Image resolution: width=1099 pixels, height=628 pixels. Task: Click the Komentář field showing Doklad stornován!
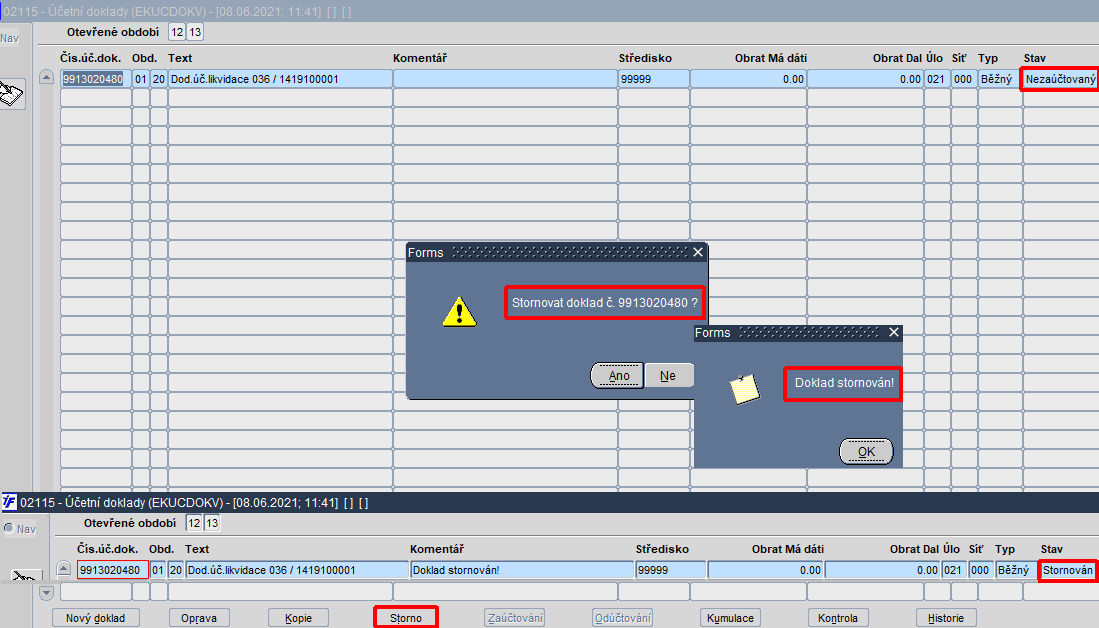click(521, 570)
